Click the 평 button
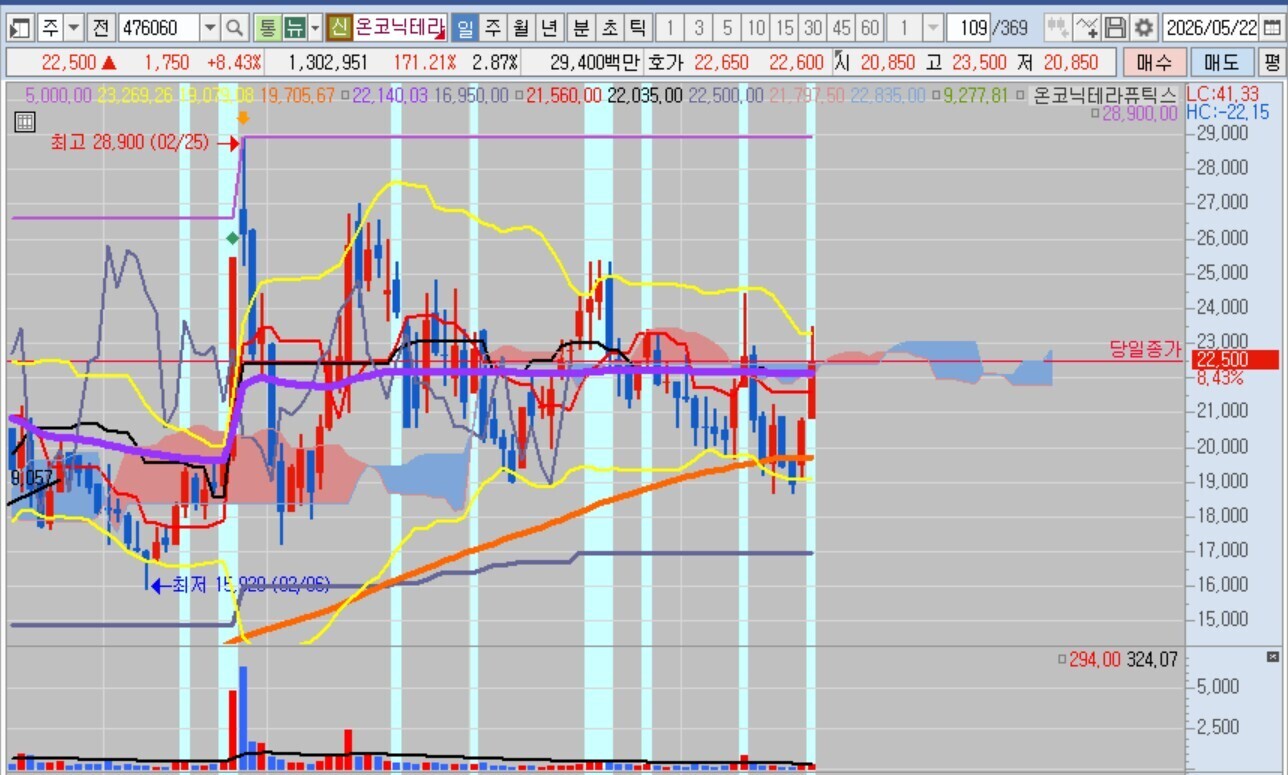 (1271, 62)
